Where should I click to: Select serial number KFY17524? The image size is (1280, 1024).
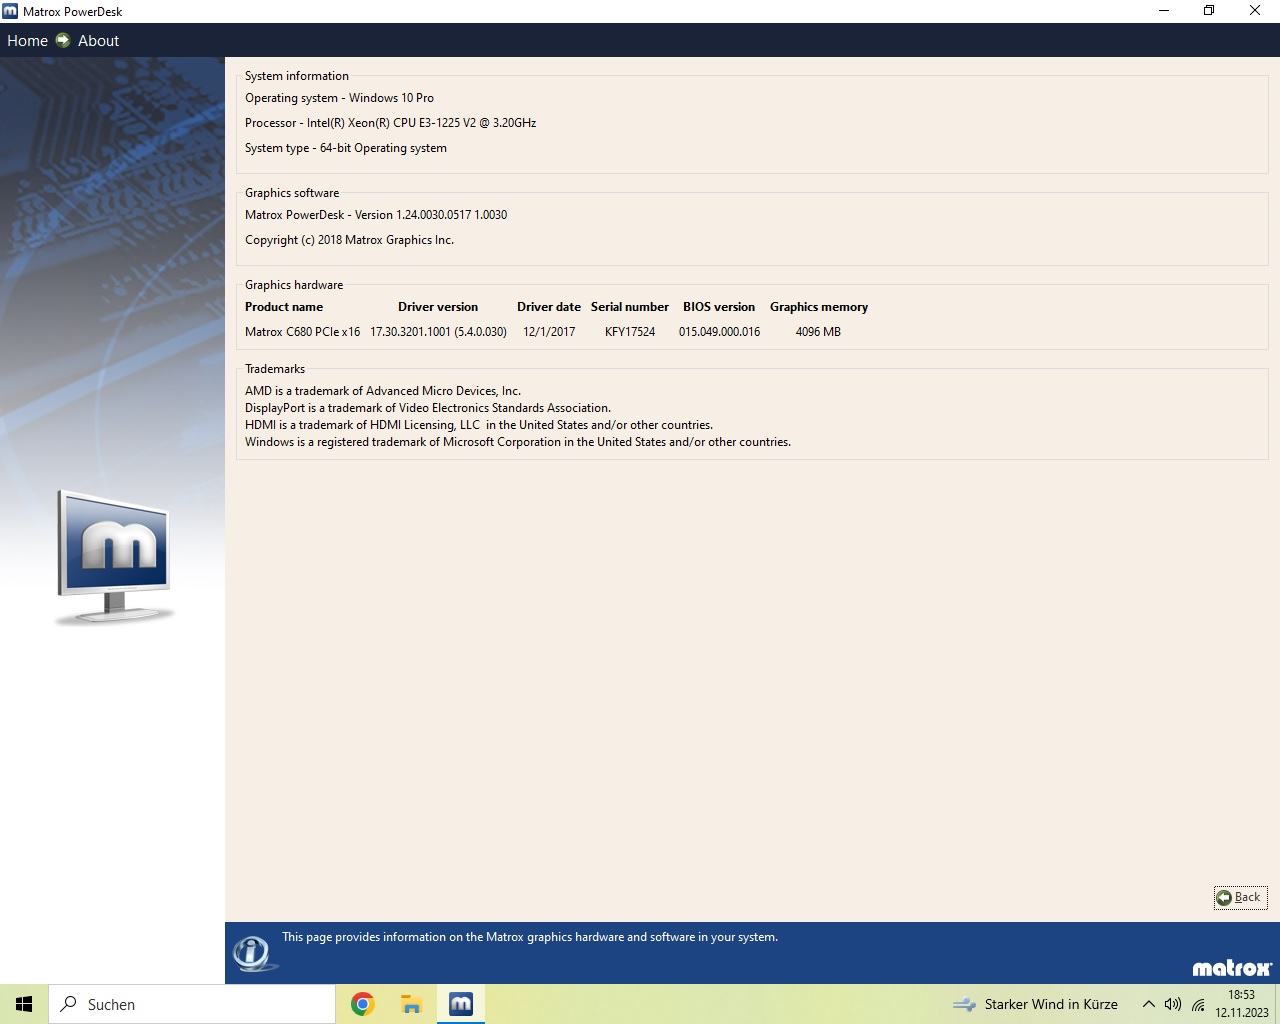630,332
